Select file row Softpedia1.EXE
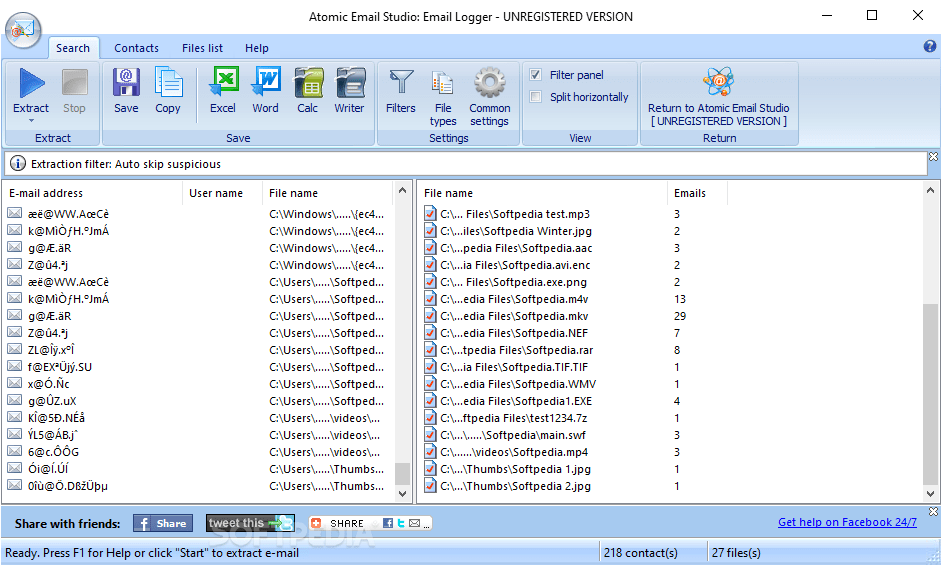 670,401
